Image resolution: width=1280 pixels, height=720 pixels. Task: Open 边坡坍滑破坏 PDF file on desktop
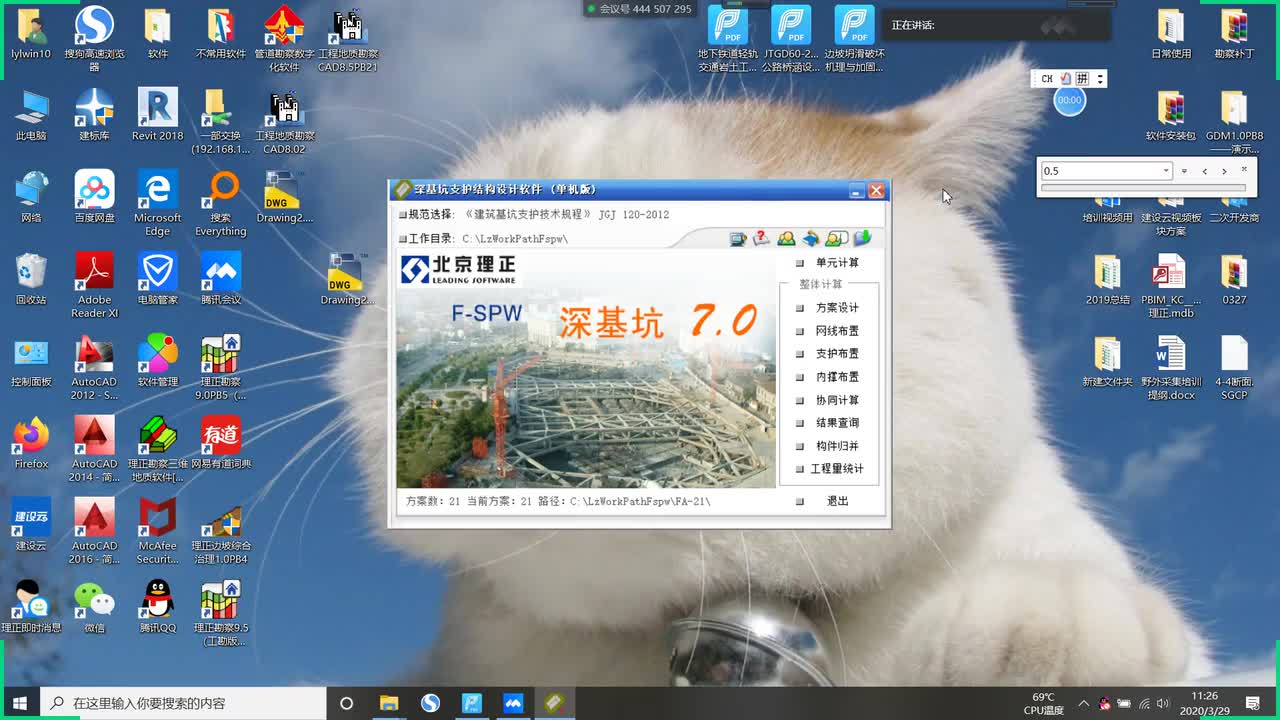coord(854,40)
